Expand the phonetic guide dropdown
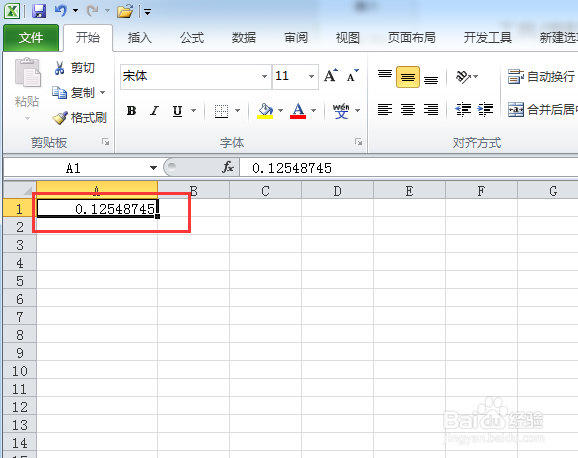 (x=358, y=110)
